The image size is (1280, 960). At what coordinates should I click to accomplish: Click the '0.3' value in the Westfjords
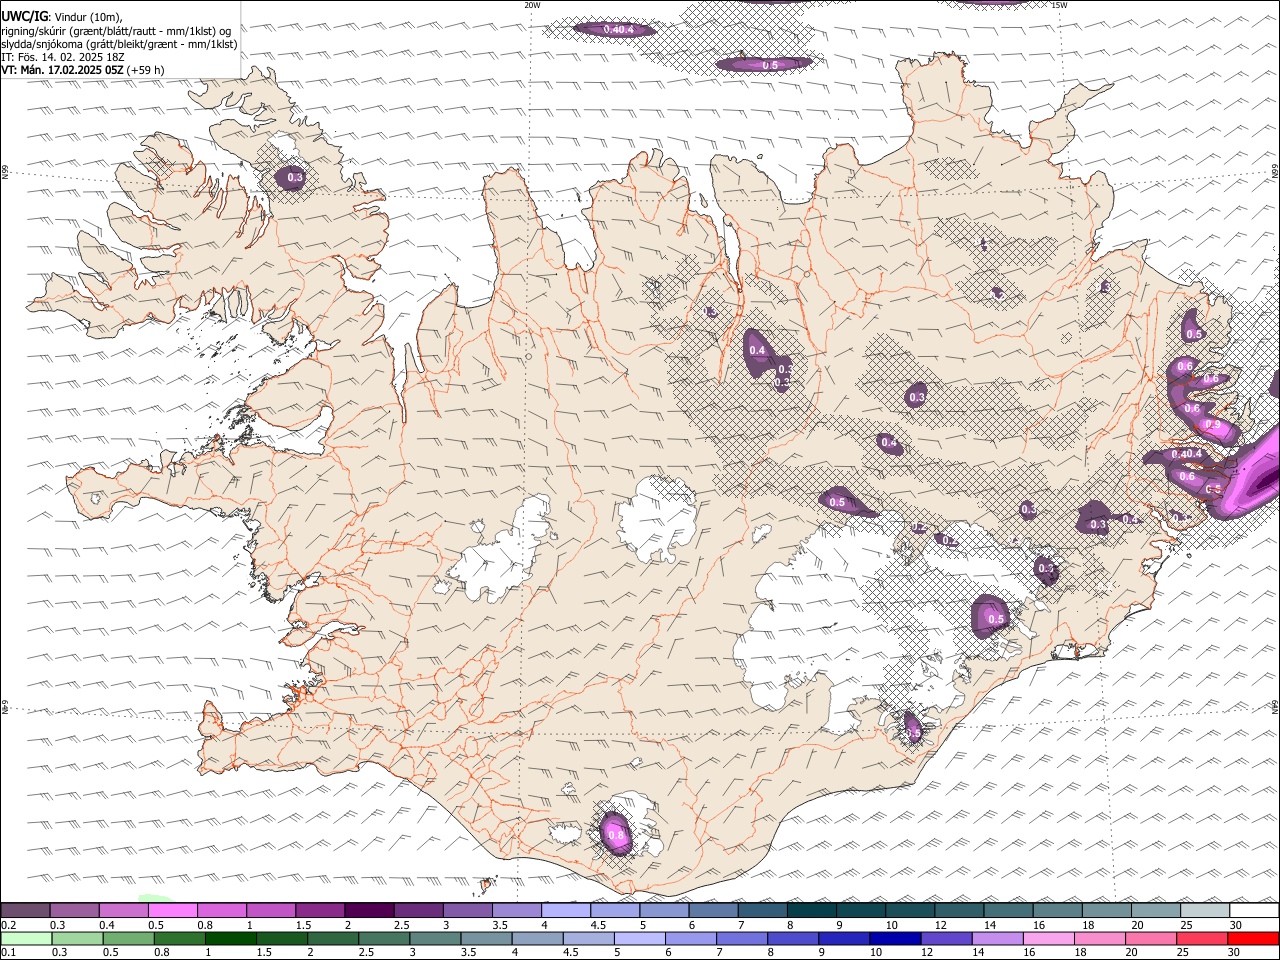pyautogui.click(x=295, y=178)
